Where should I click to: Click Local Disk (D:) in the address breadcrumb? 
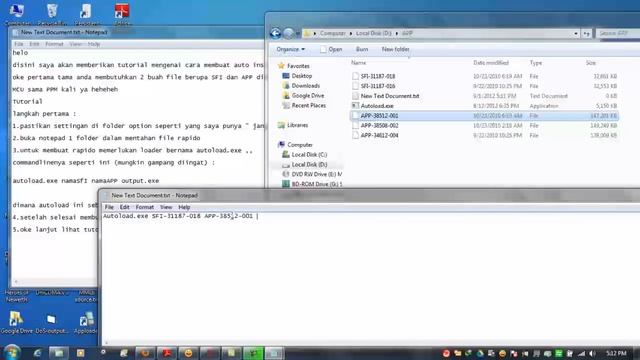coord(373,33)
